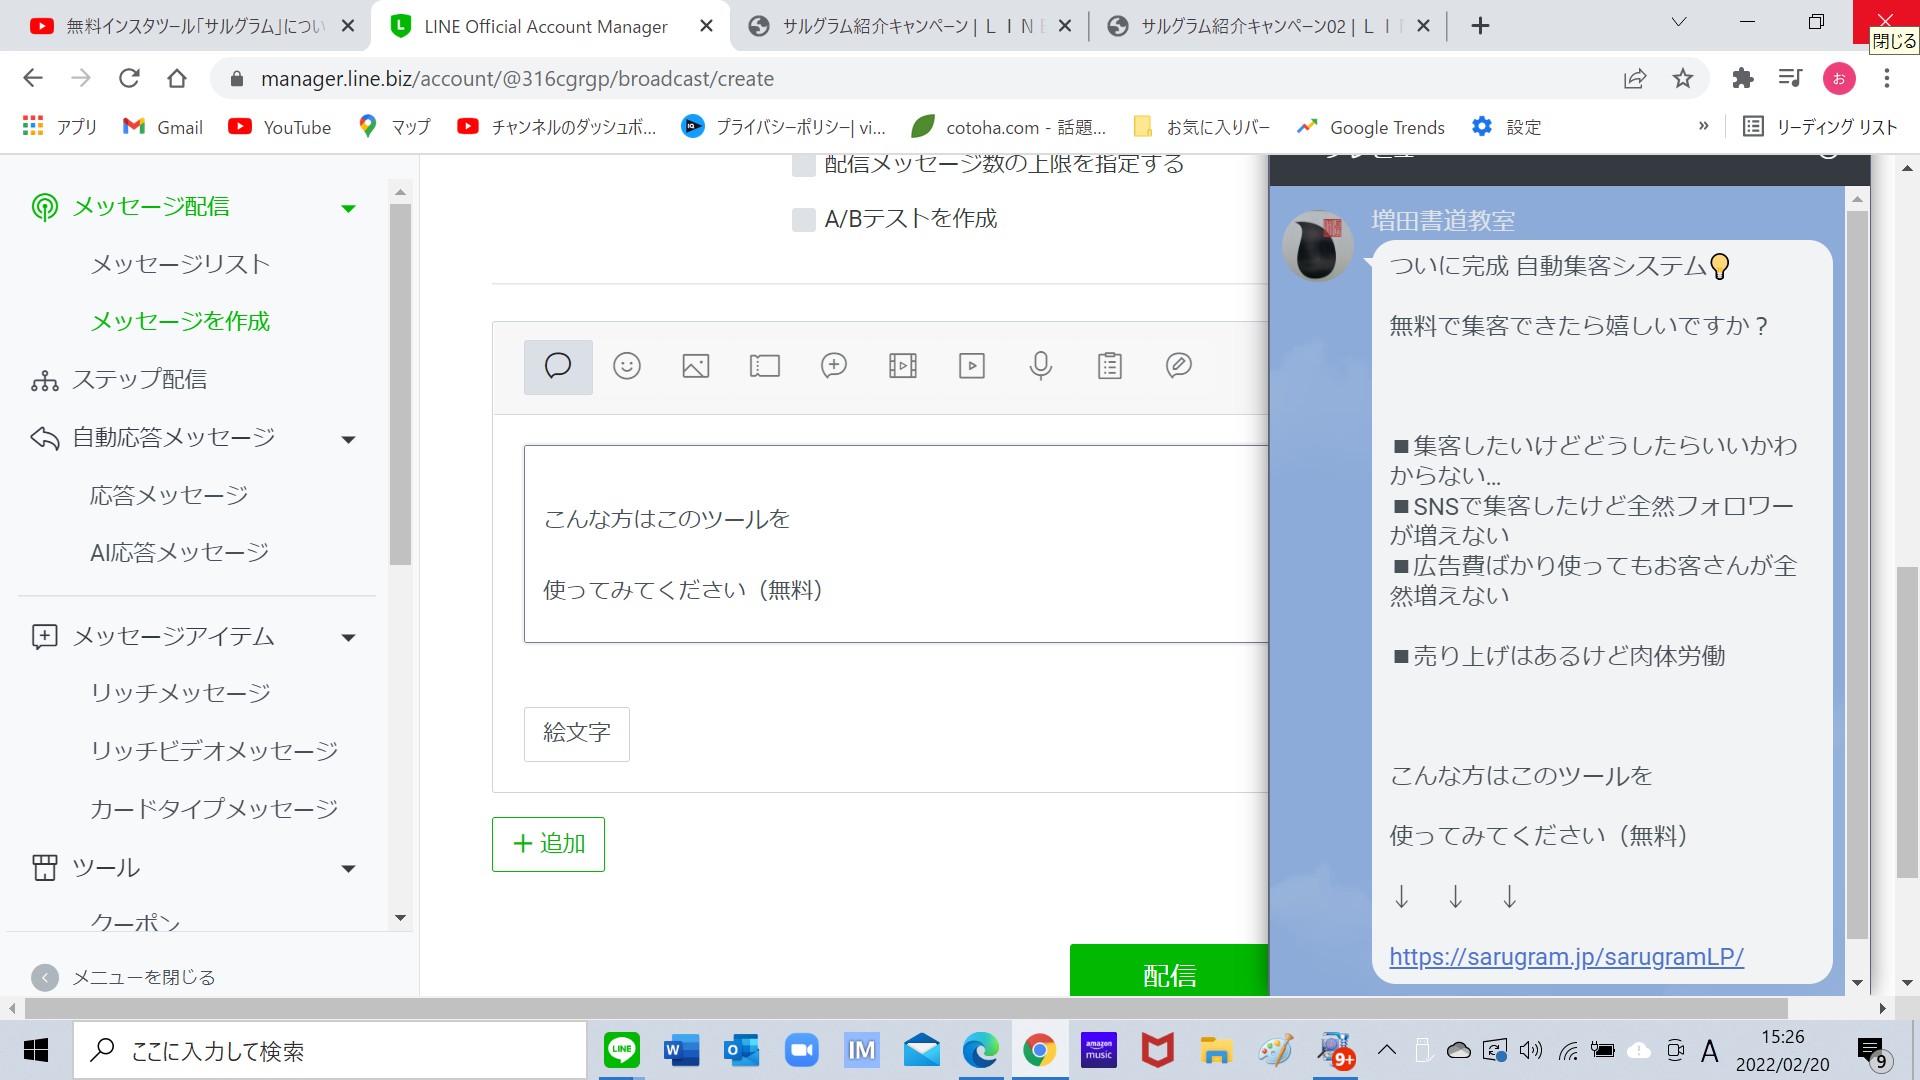Click the green 配信 send button

click(x=1169, y=970)
